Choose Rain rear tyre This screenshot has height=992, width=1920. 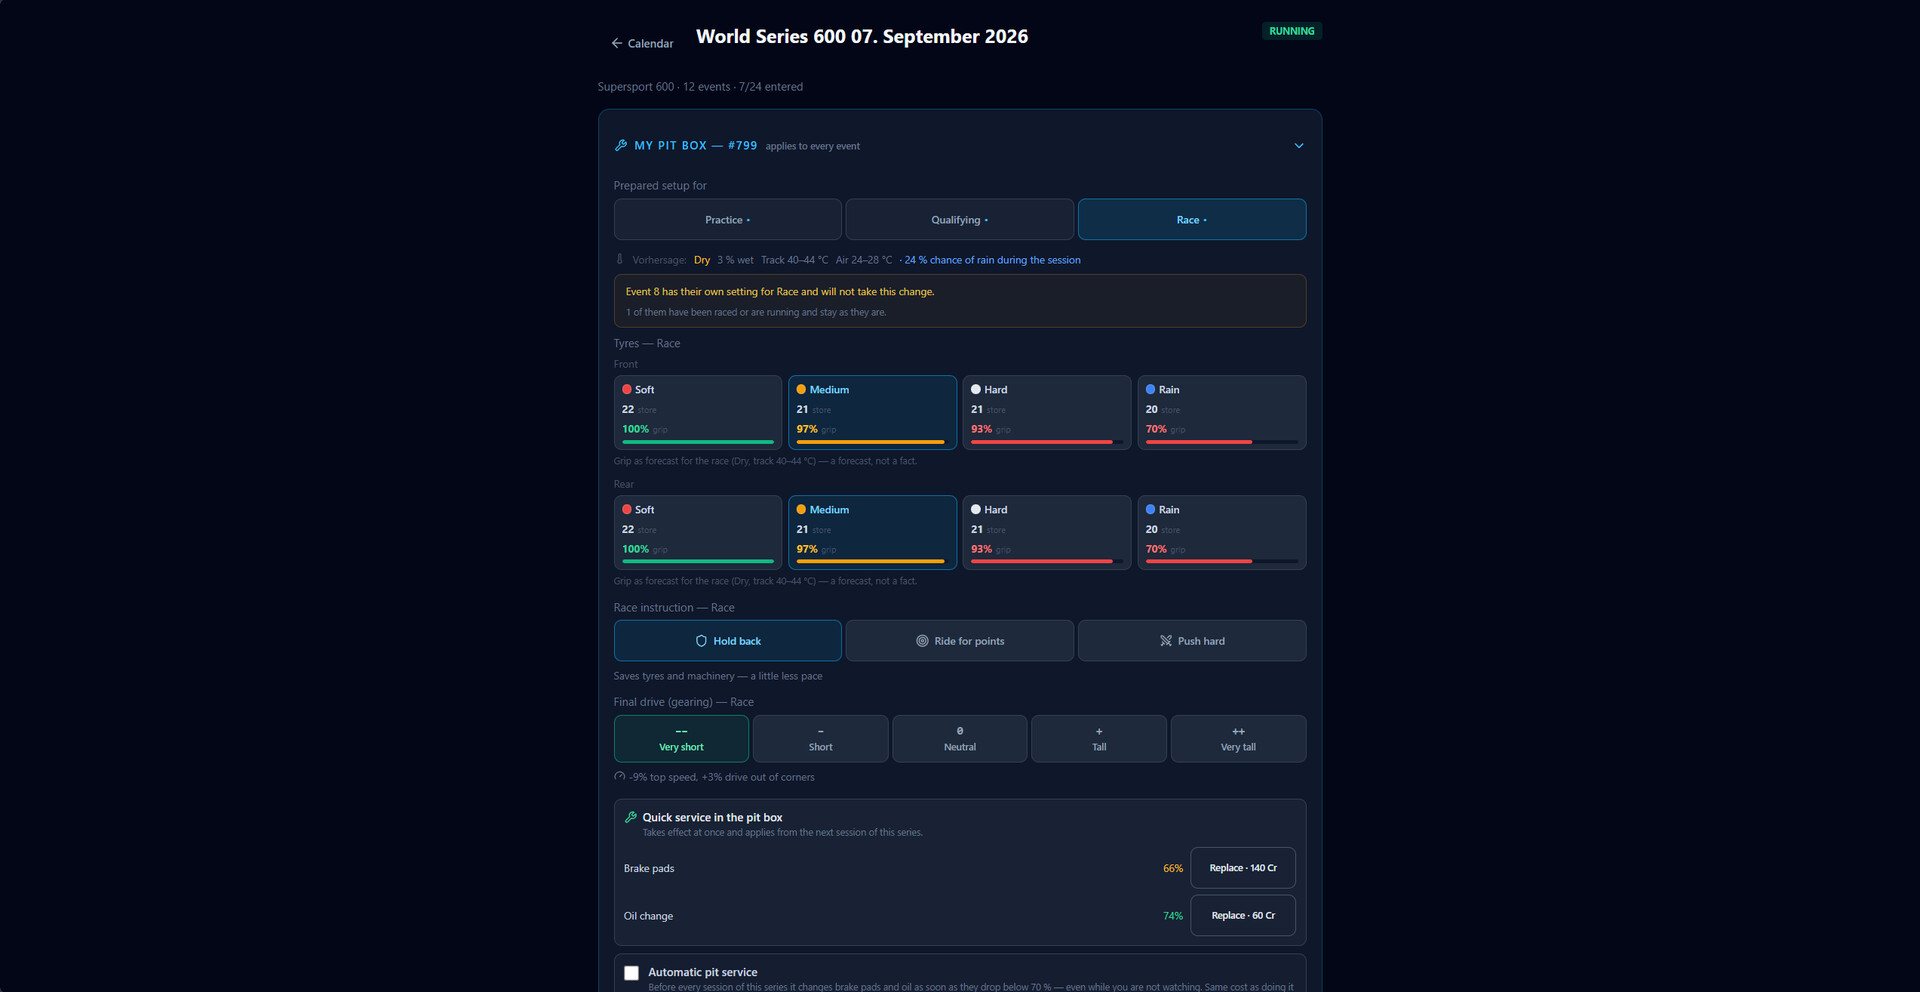point(1222,532)
